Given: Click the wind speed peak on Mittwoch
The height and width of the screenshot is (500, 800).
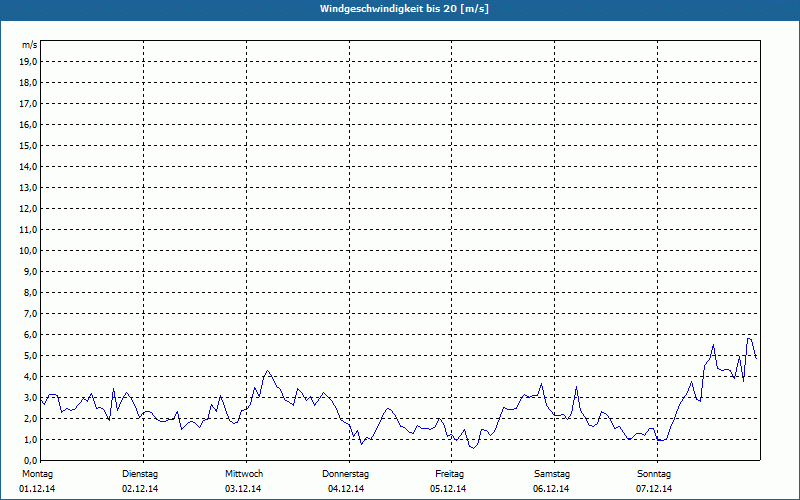Looking at the screenshot, I should (267, 371).
